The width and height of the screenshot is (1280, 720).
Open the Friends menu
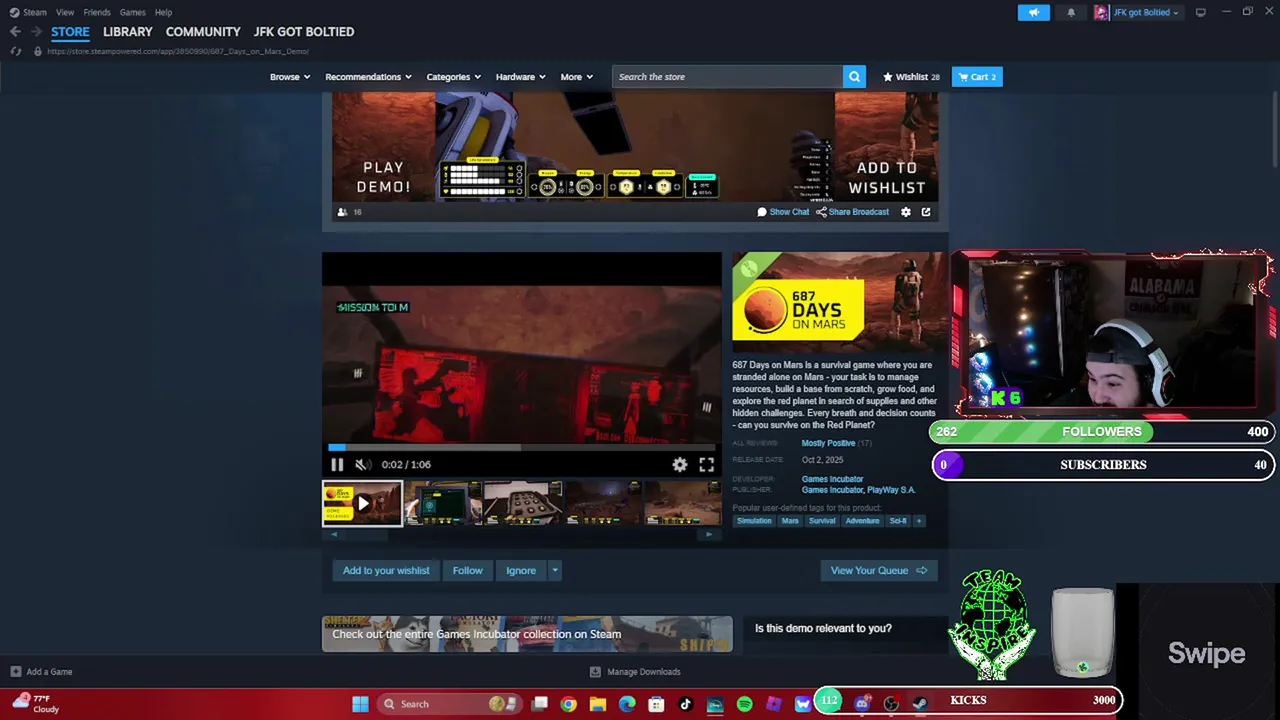pyautogui.click(x=97, y=12)
